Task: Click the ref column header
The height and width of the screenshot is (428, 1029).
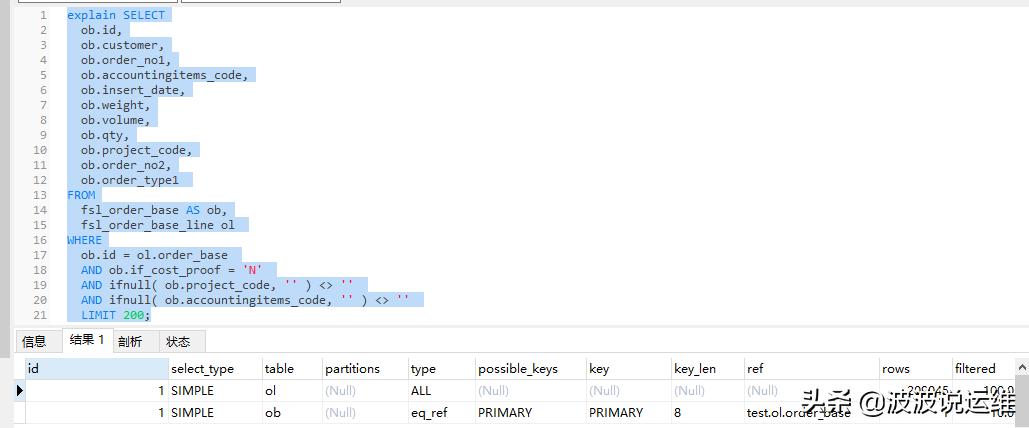Action: (812, 368)
